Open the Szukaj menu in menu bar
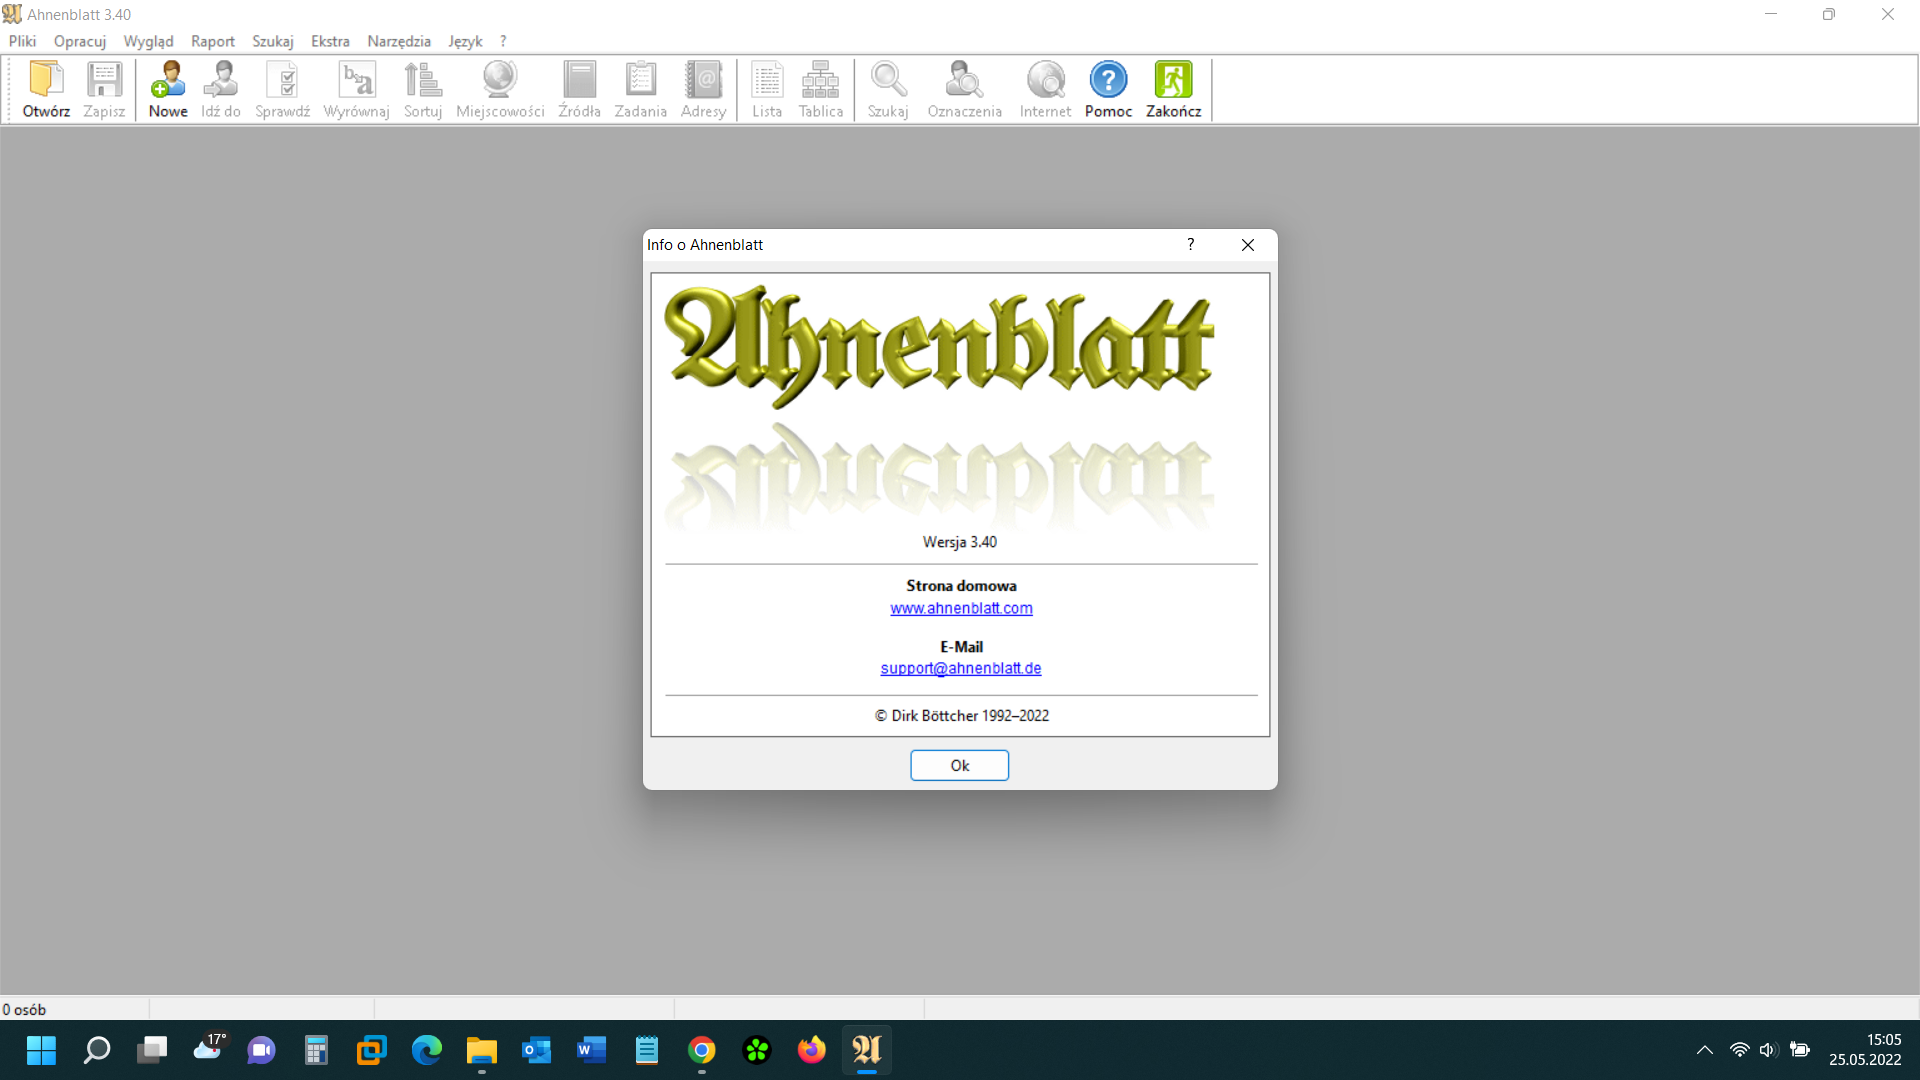 (273, 41)
